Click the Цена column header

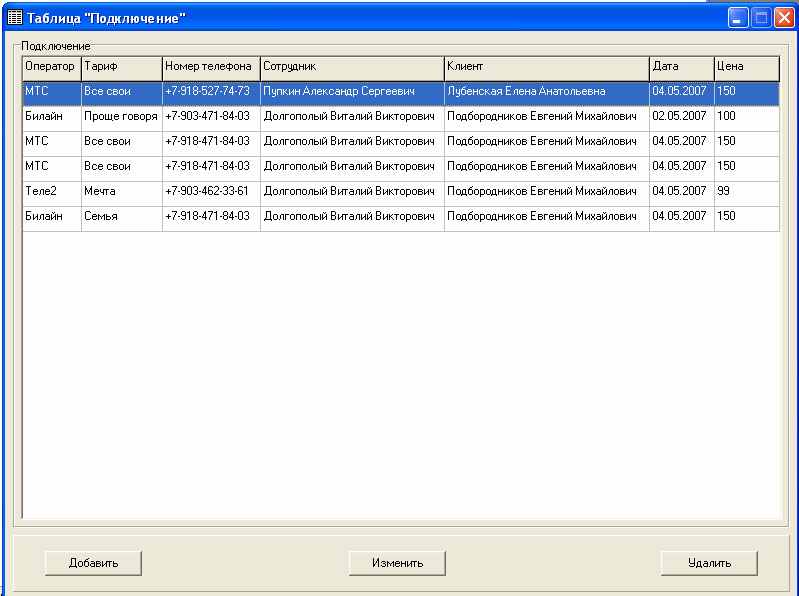pos(747,69)
